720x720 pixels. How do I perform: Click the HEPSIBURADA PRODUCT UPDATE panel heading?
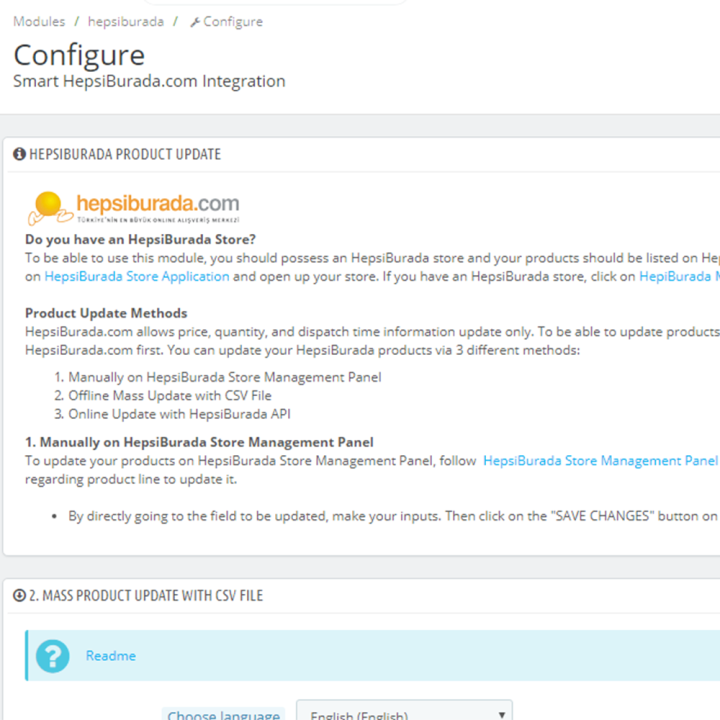coord(125,154)
